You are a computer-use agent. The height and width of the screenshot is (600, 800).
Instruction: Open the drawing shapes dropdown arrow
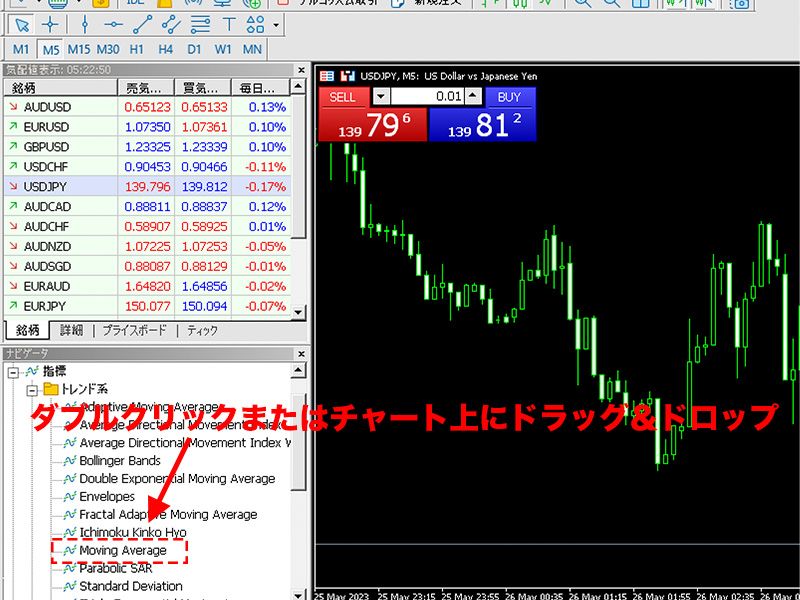tap(276, 25)
